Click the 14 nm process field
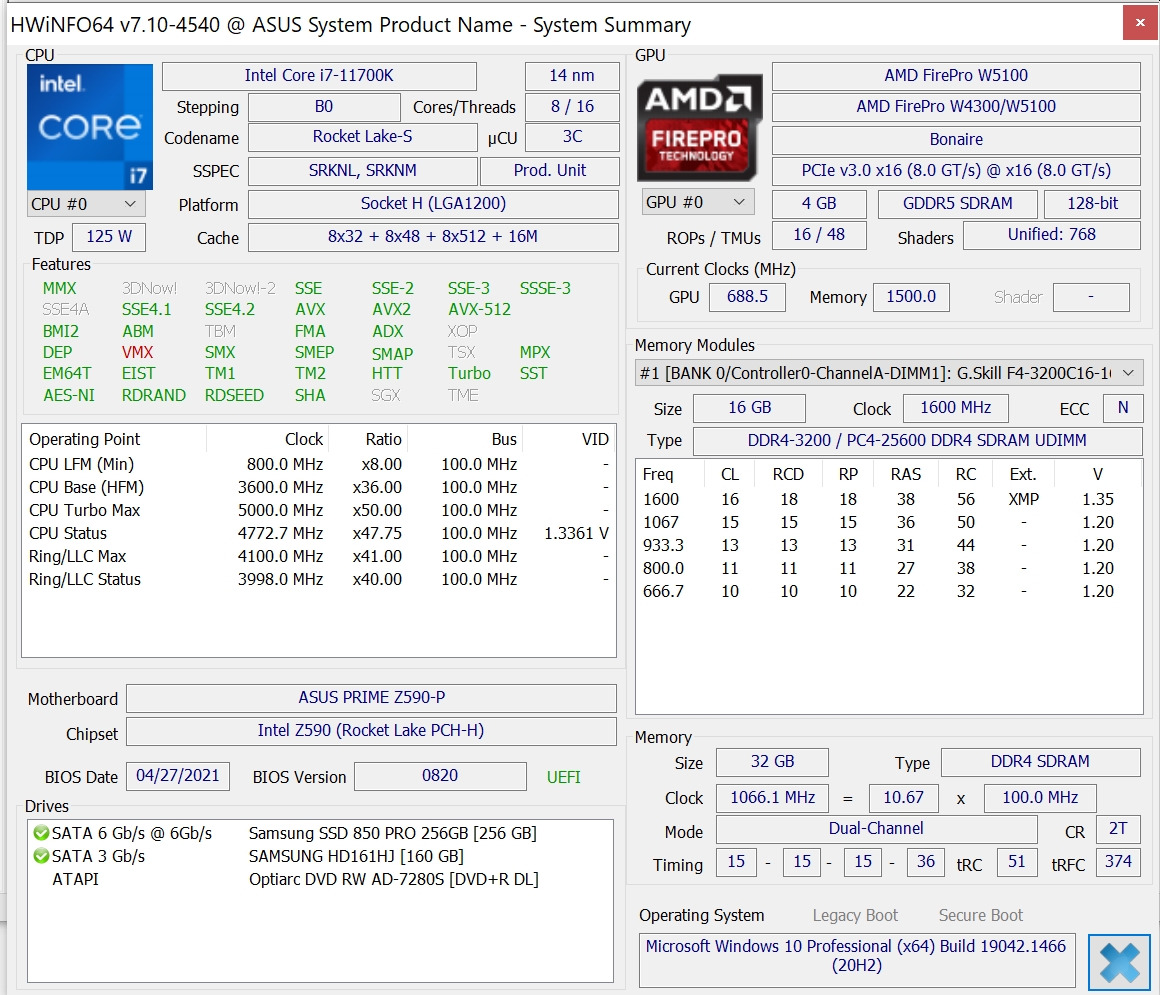Viewport: 1160px width, 995px height. pyautogui.click(x=572, y=75)
